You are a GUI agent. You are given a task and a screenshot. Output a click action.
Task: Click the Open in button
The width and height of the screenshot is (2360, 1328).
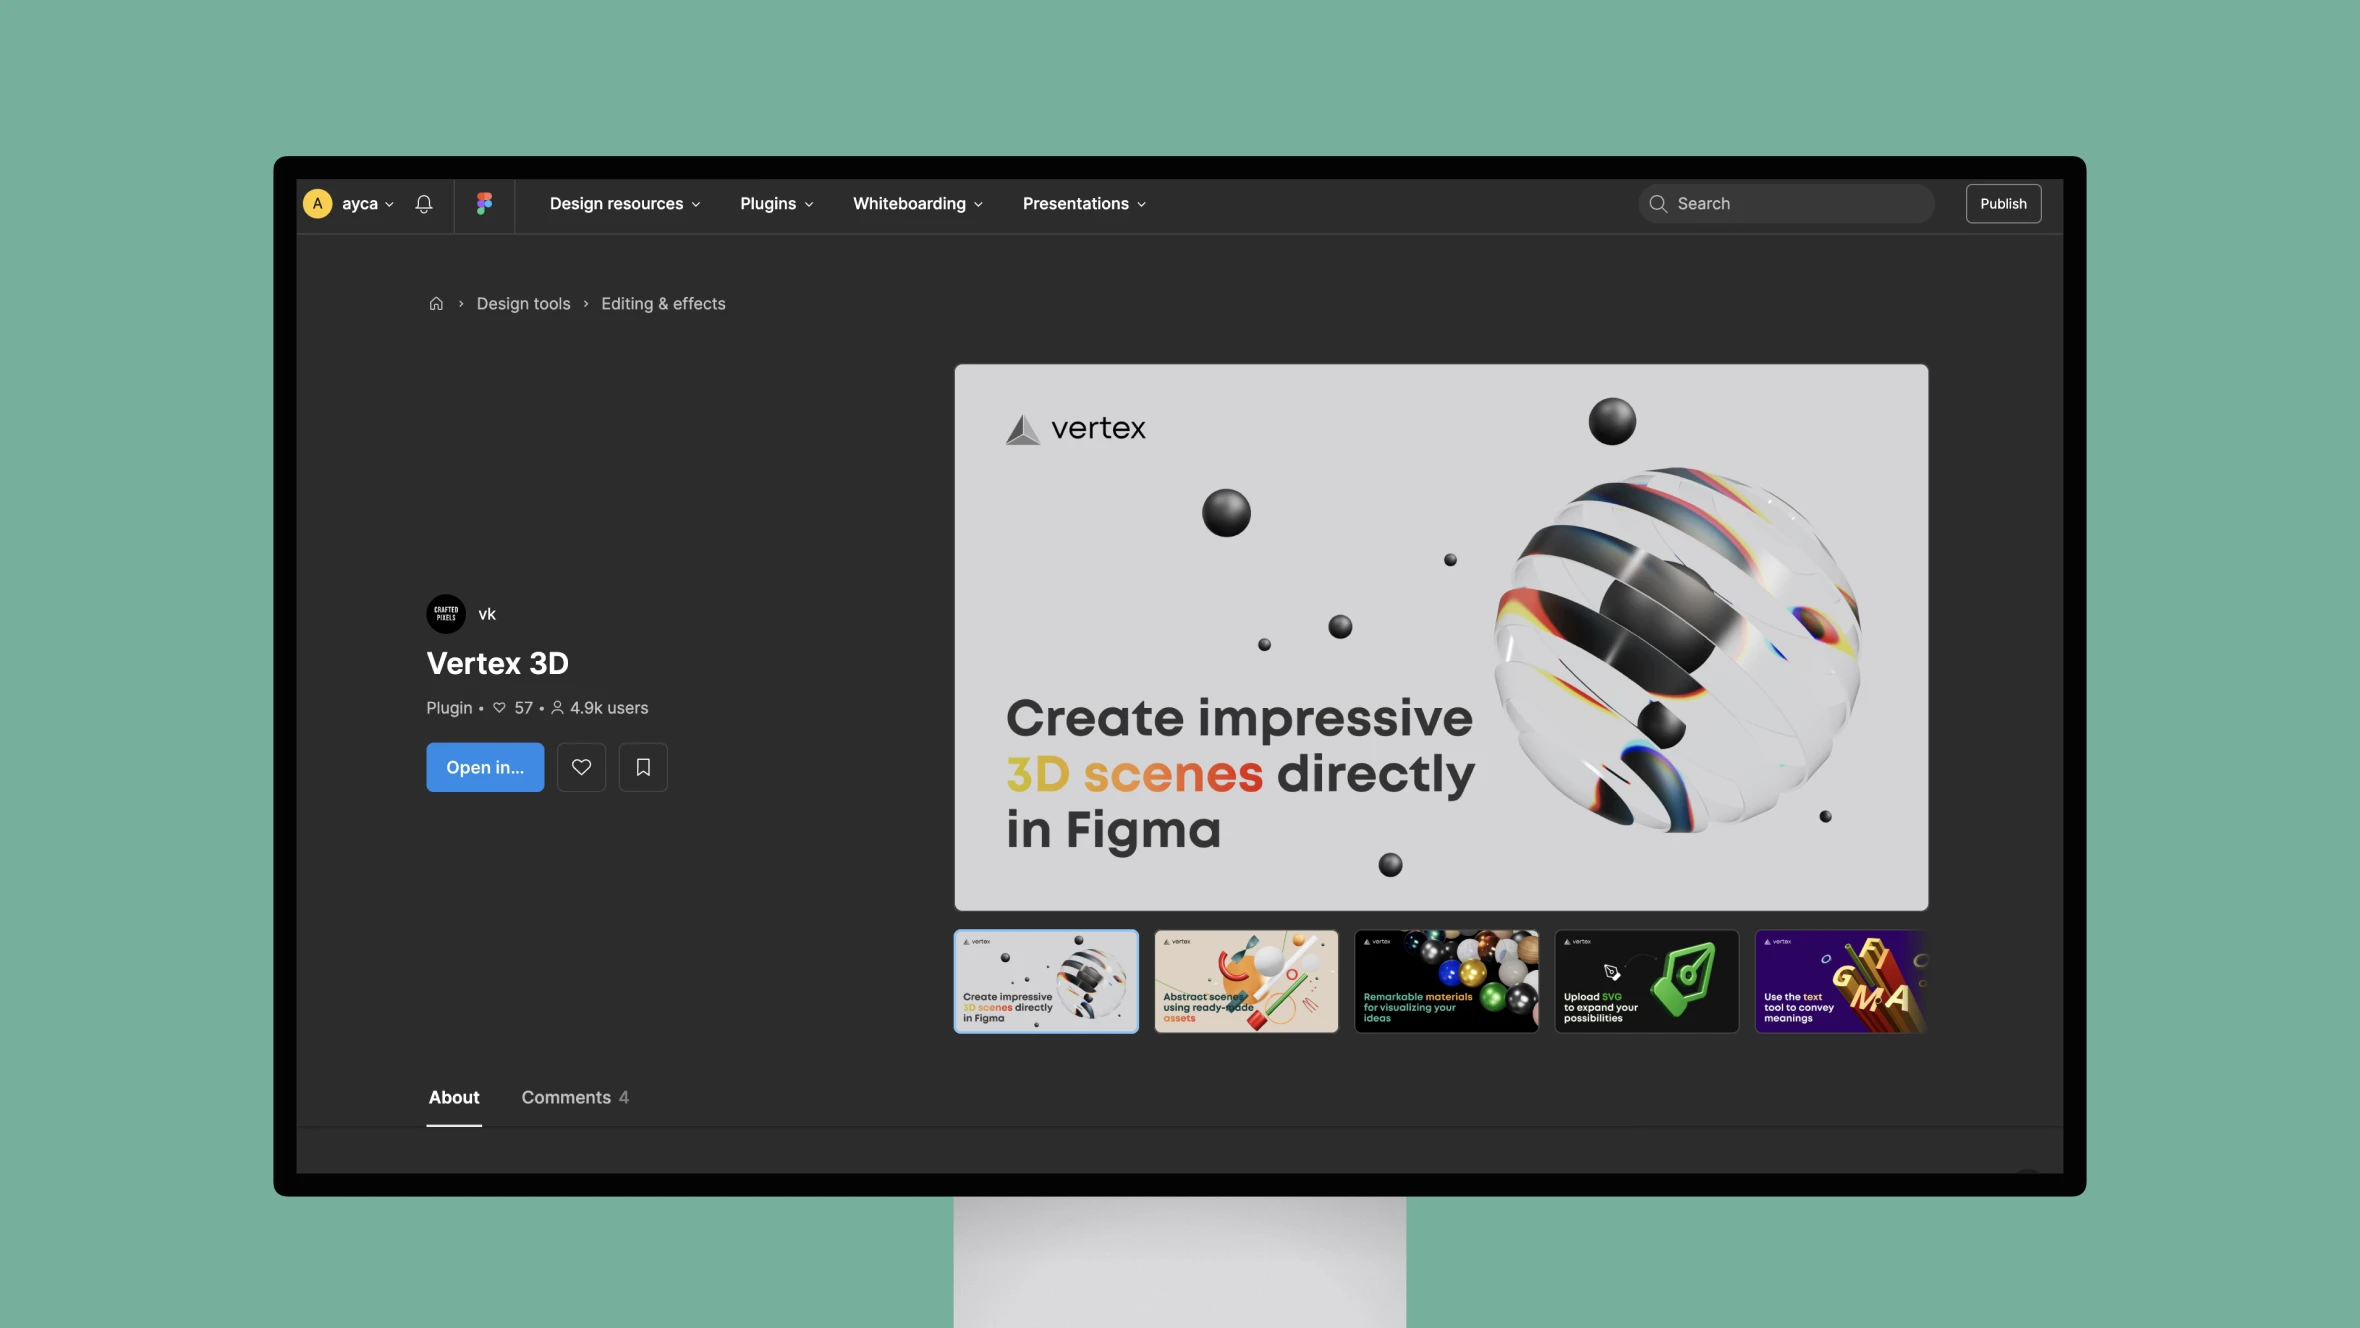tap(485, 767)
